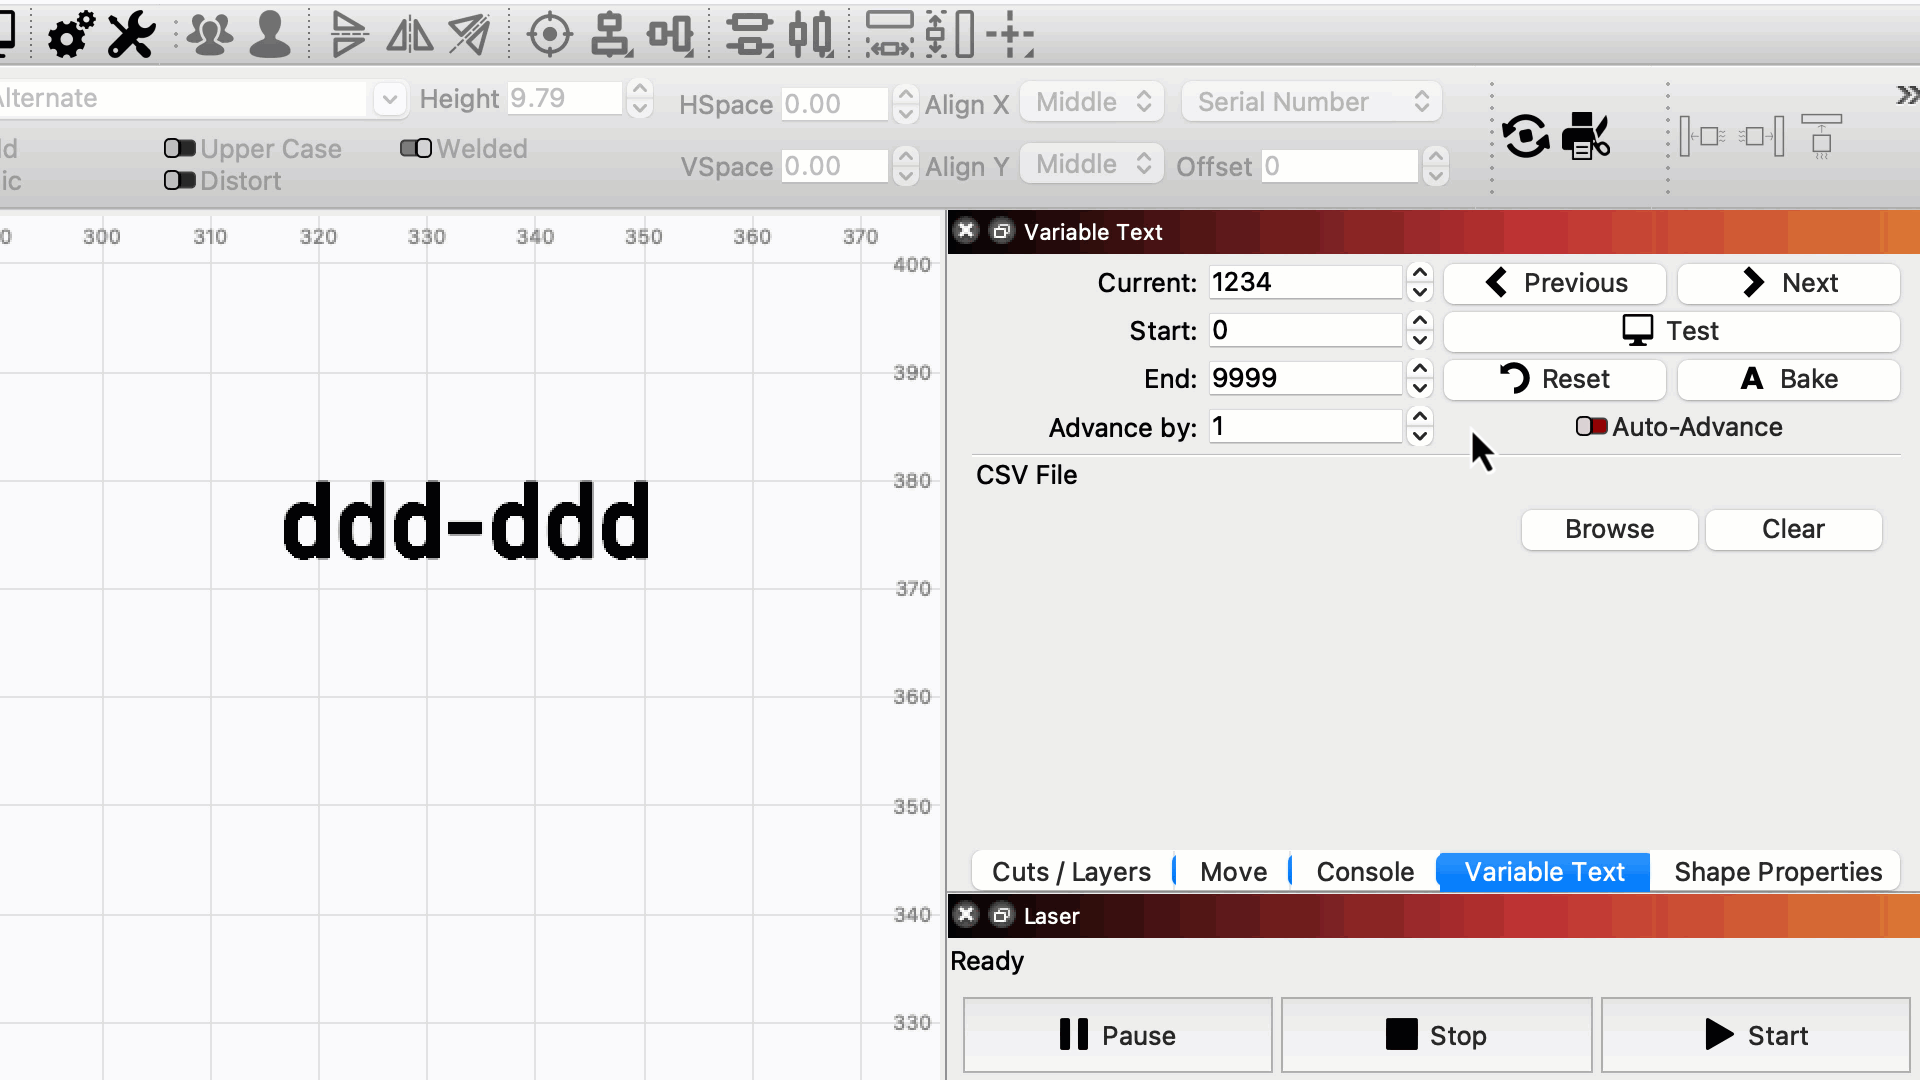The width and height of the screenshot is (1920, 1080).
Task: Open Settings with the gears icon
Action: point(71,35)
